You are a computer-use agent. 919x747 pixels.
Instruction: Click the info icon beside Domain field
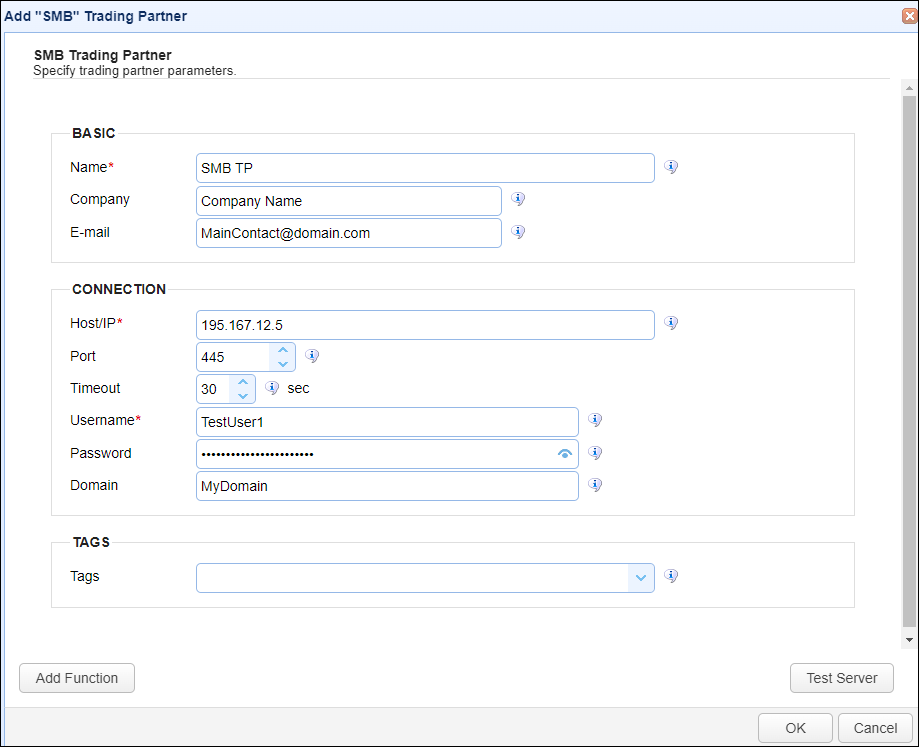(x=595, y=485)
